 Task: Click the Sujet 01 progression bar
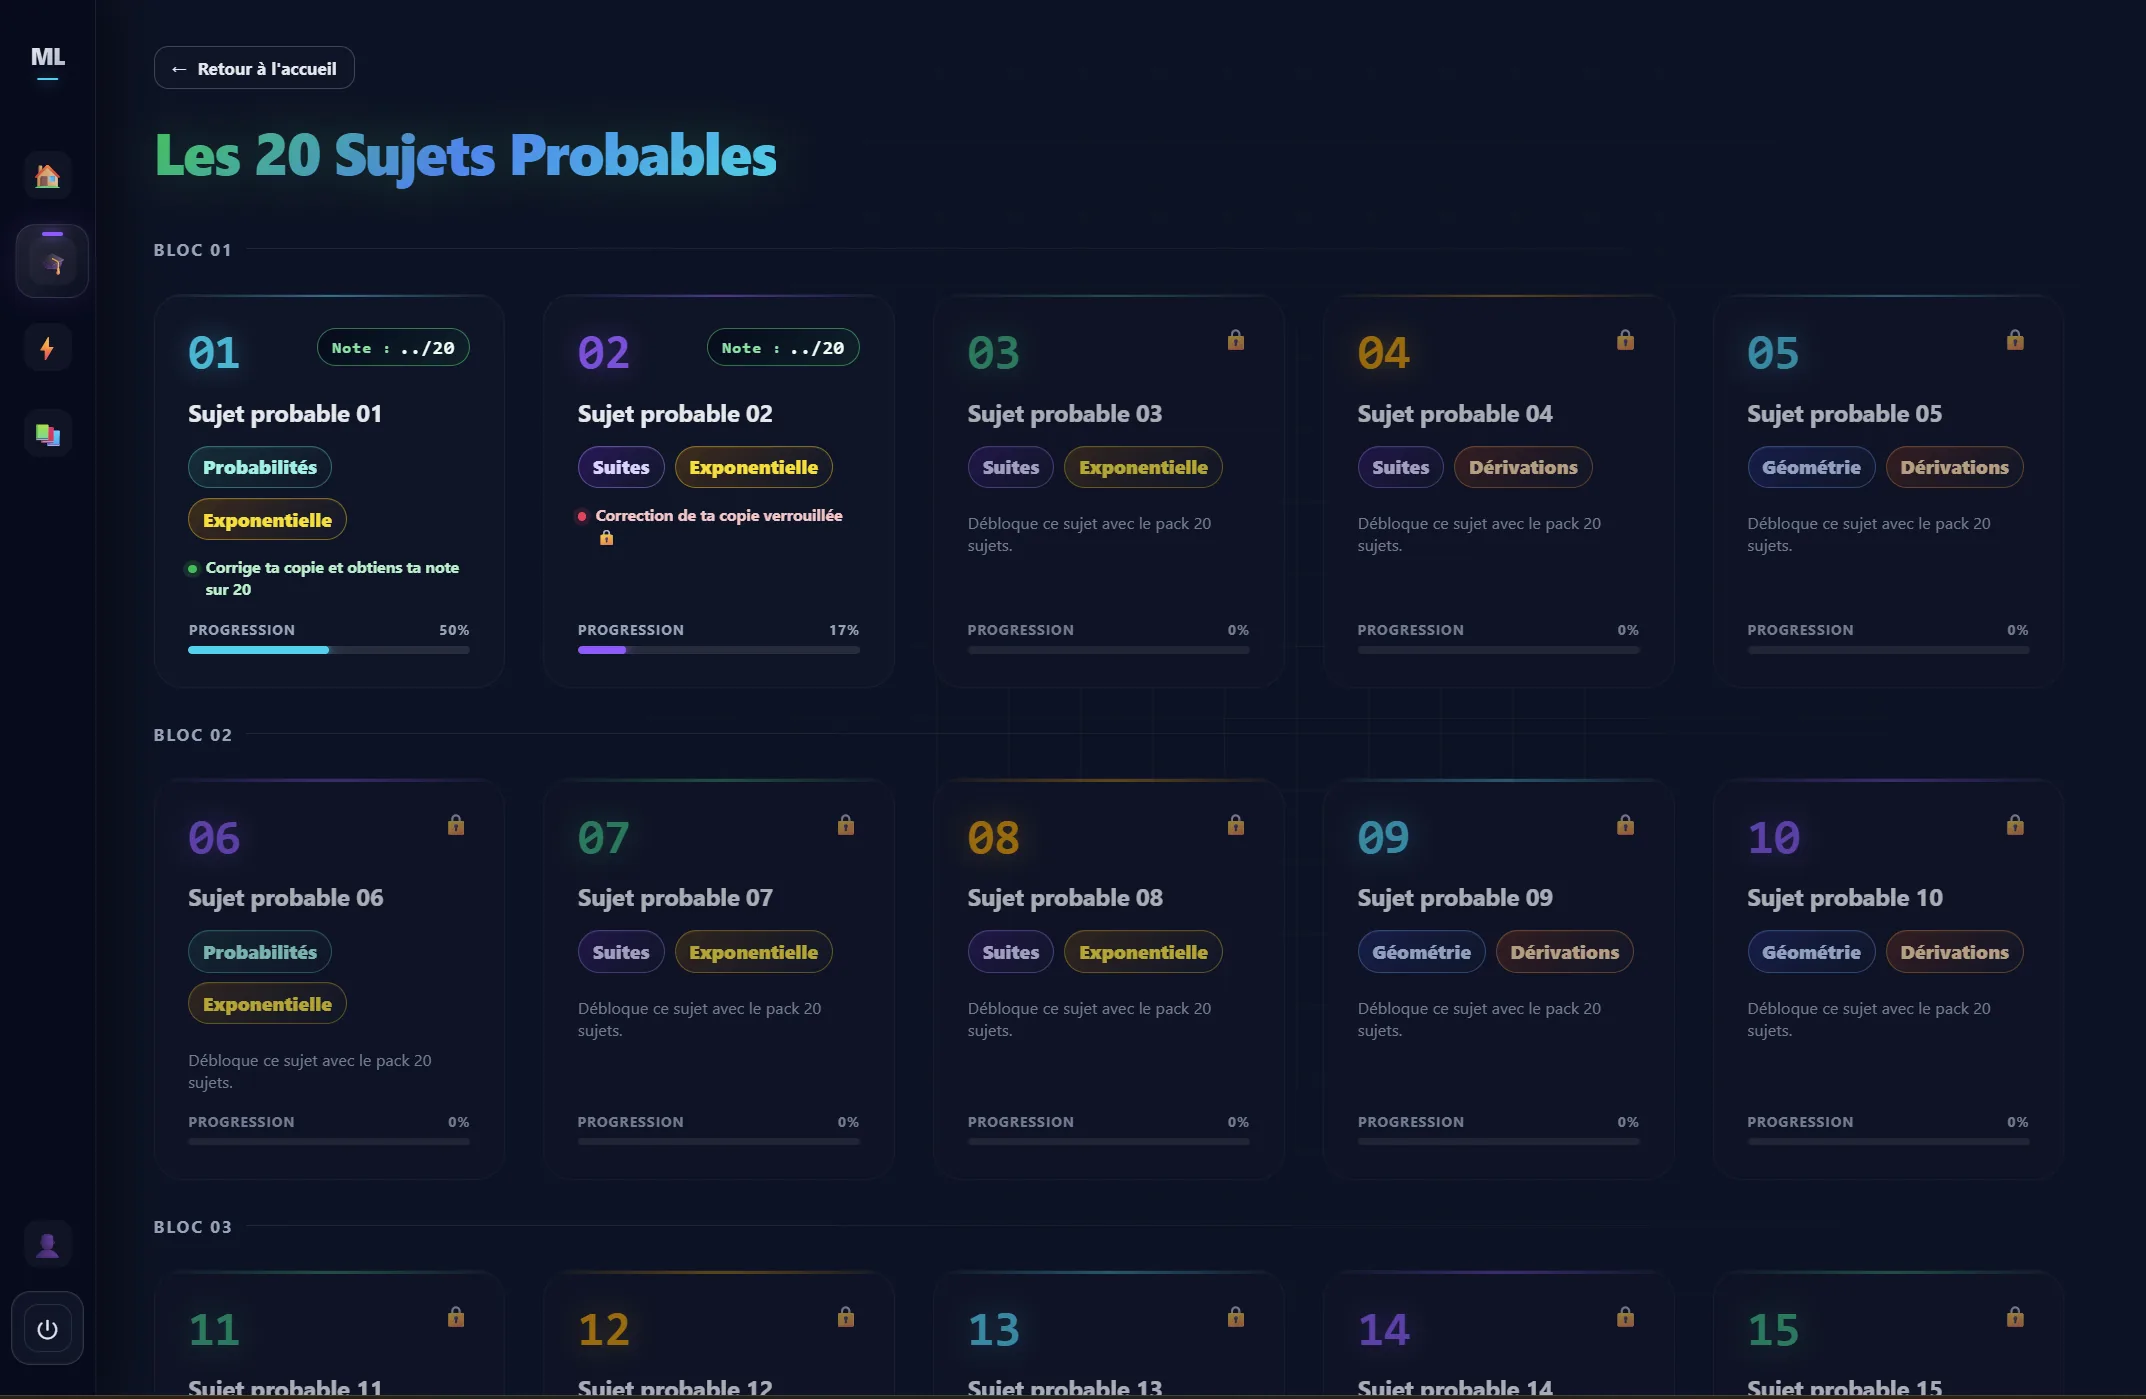point(329,650)
